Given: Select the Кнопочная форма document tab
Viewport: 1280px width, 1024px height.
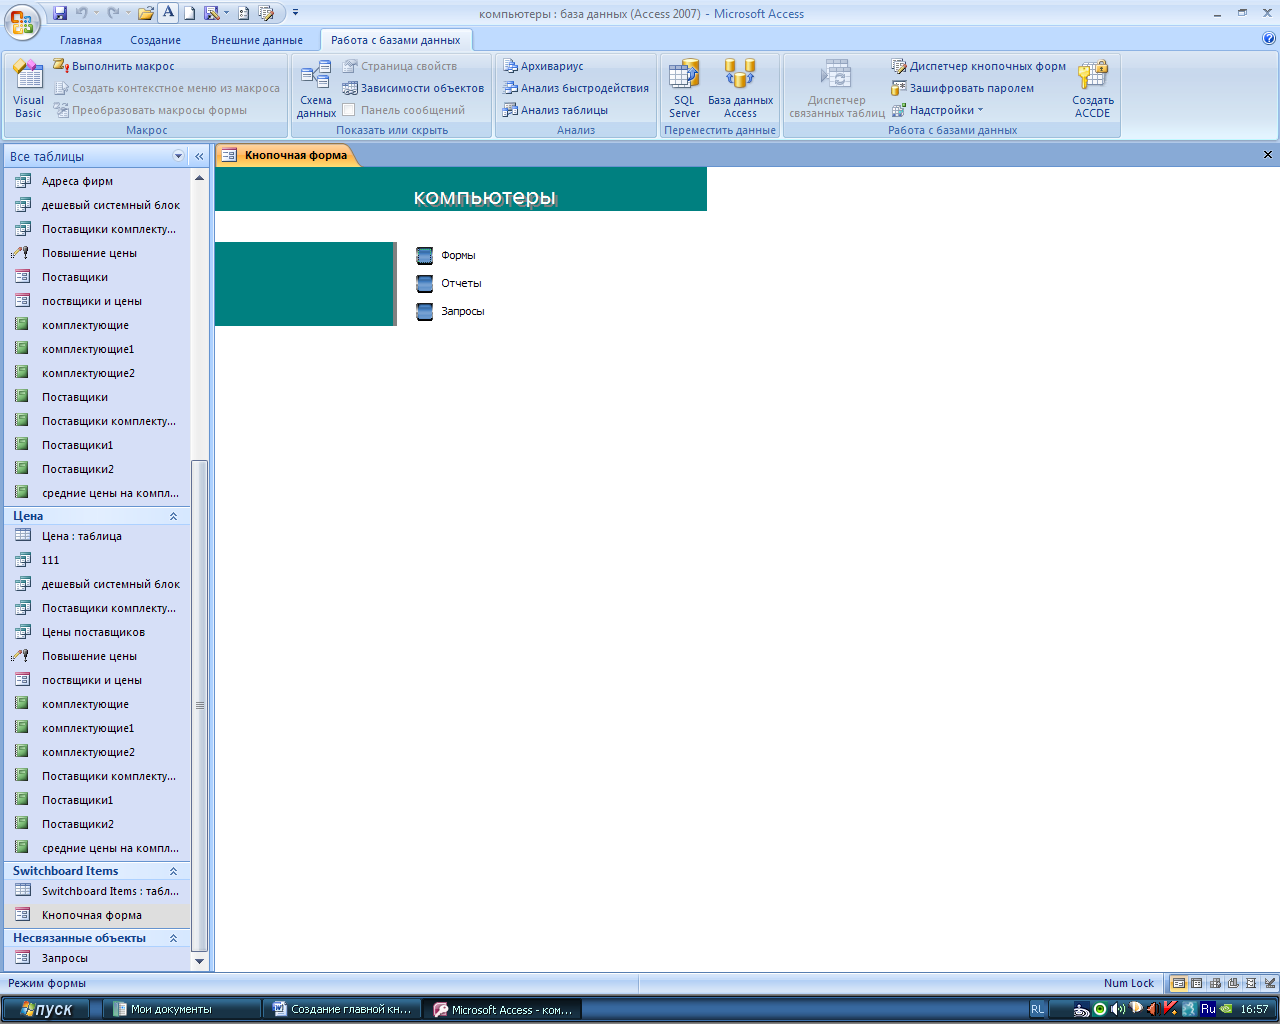Looking at the screenshot, I should [286, 155].
